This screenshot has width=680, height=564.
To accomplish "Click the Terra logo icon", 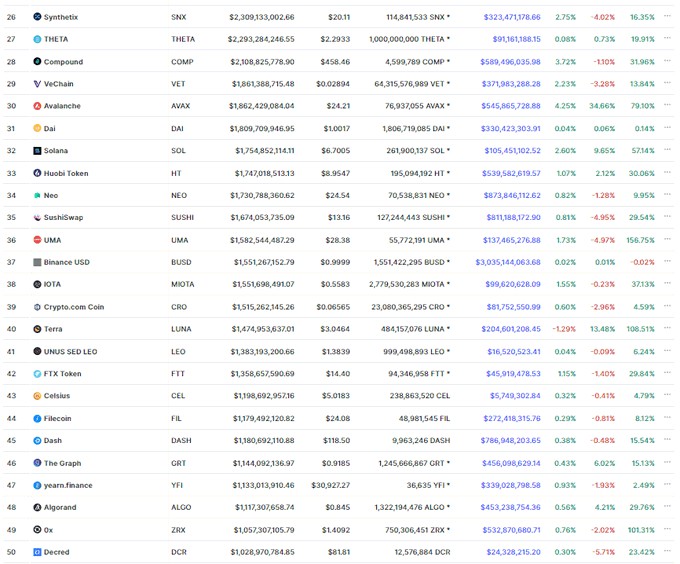I will point(37,329).
